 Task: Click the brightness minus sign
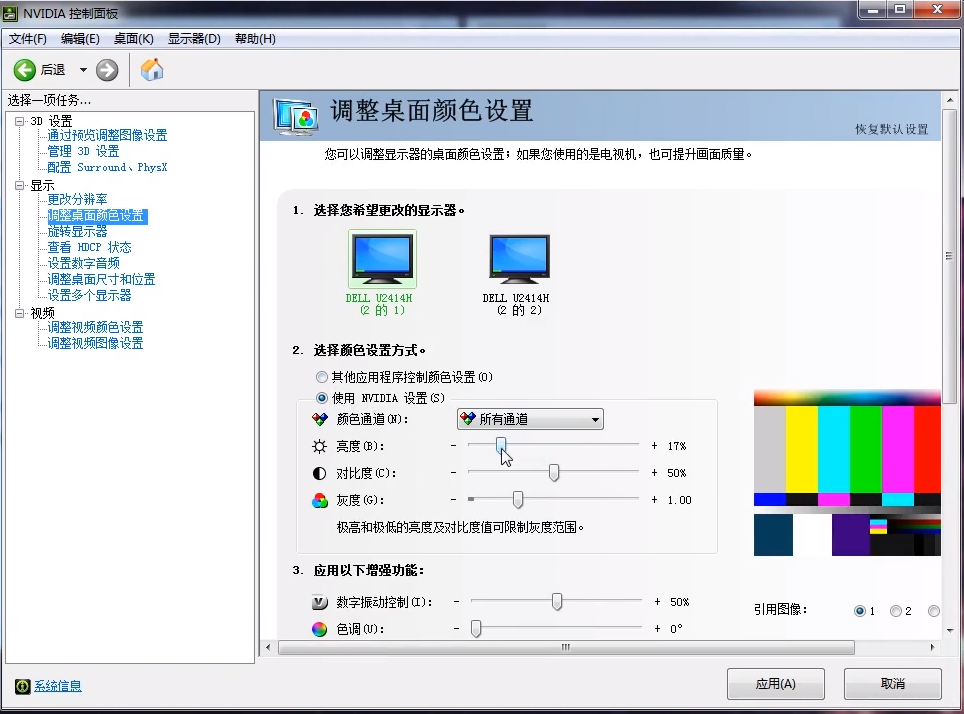click(454, 446)
